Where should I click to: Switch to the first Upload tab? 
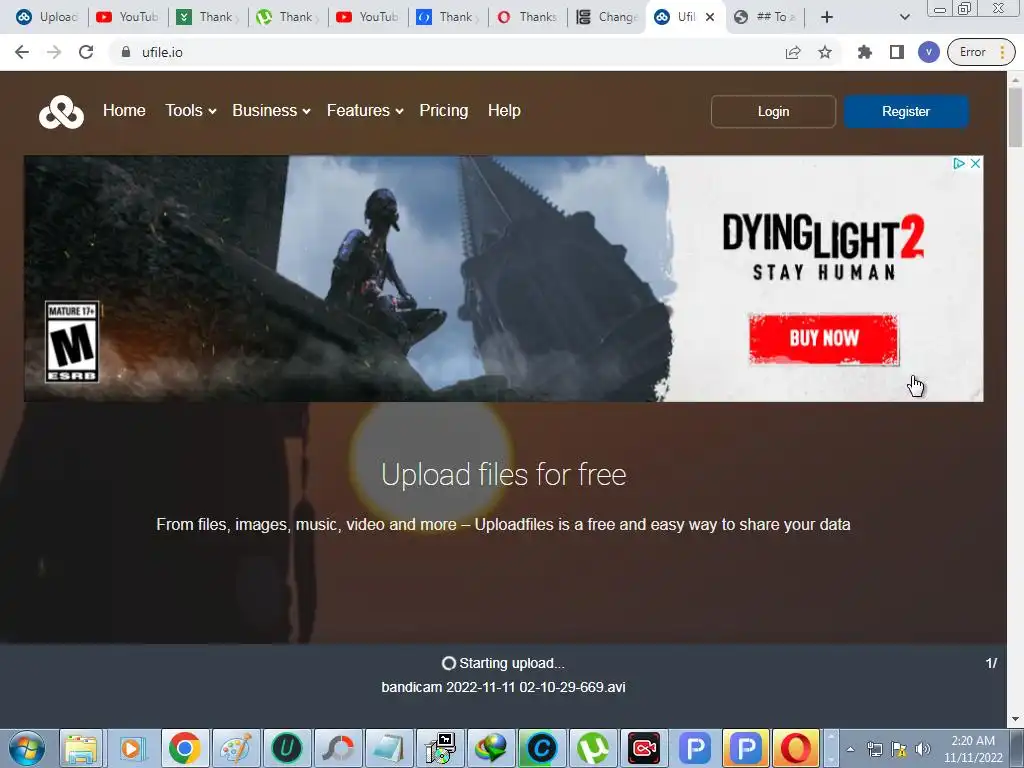tap(47, 17)
